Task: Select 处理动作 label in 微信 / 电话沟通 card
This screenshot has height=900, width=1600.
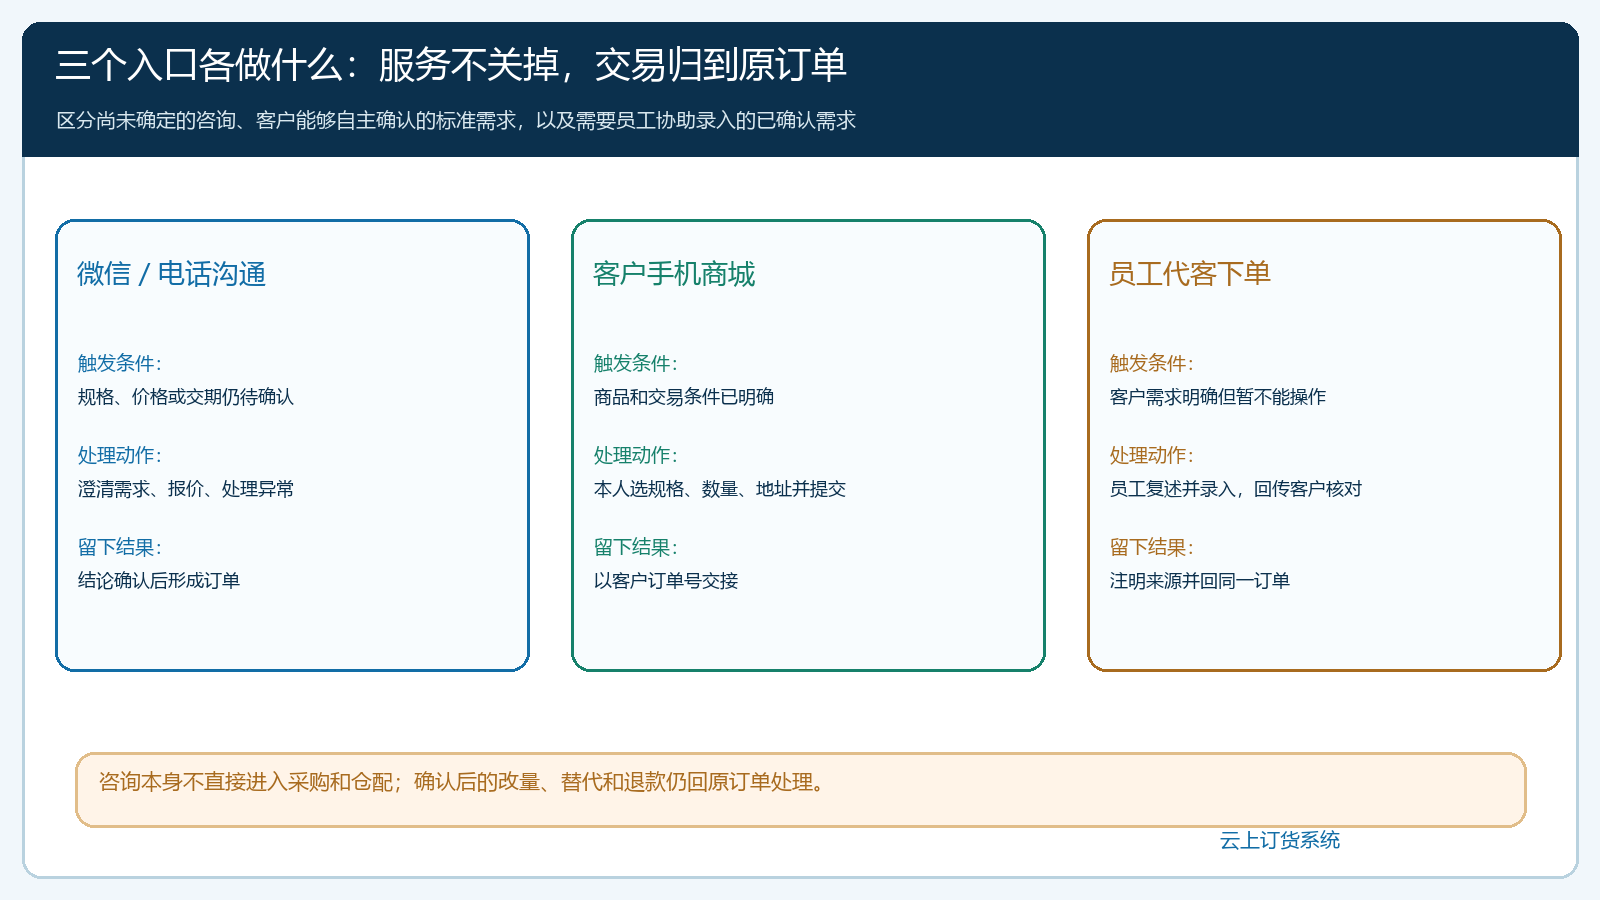Action: coord(120,455)
